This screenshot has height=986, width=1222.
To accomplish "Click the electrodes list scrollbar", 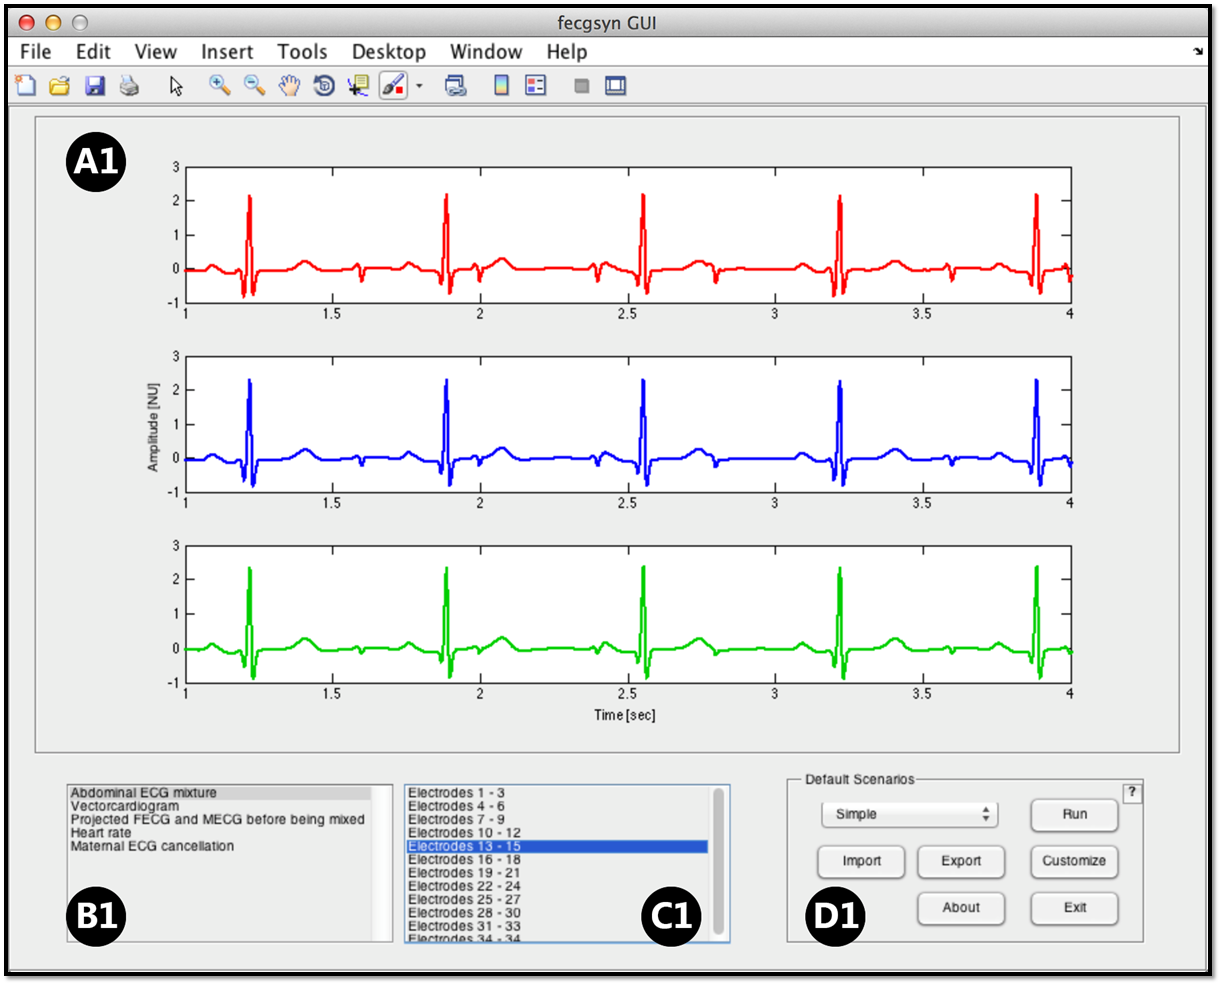I will click(x=718, y=860).
